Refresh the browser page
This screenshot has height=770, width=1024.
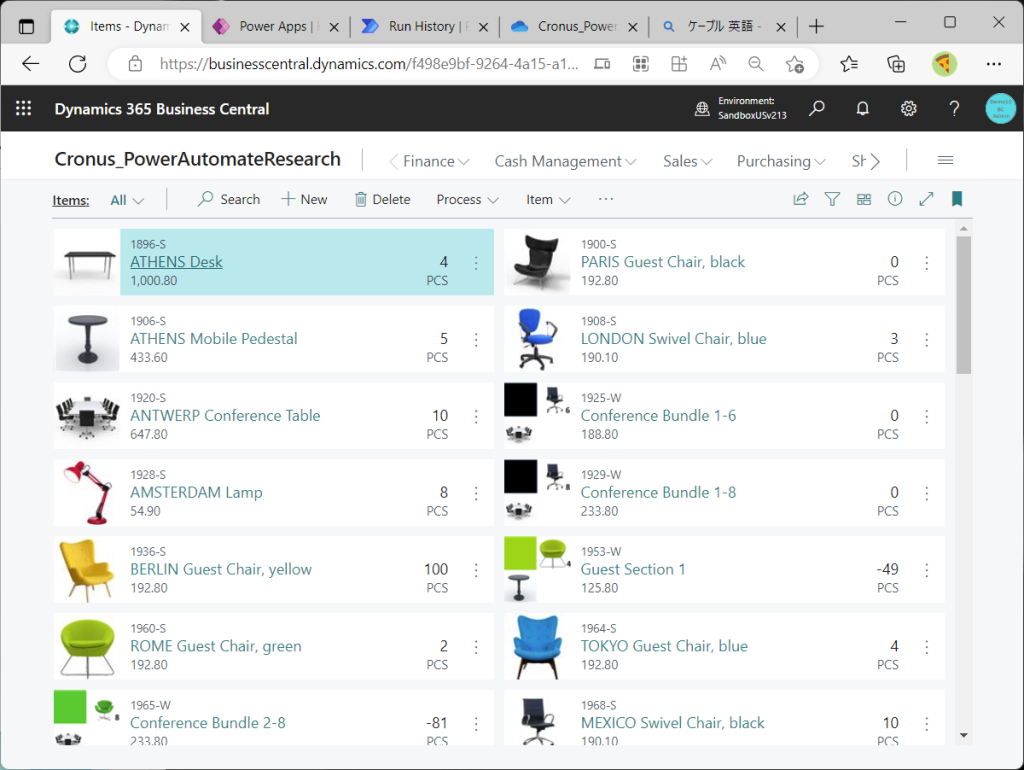tap(78, 64)
